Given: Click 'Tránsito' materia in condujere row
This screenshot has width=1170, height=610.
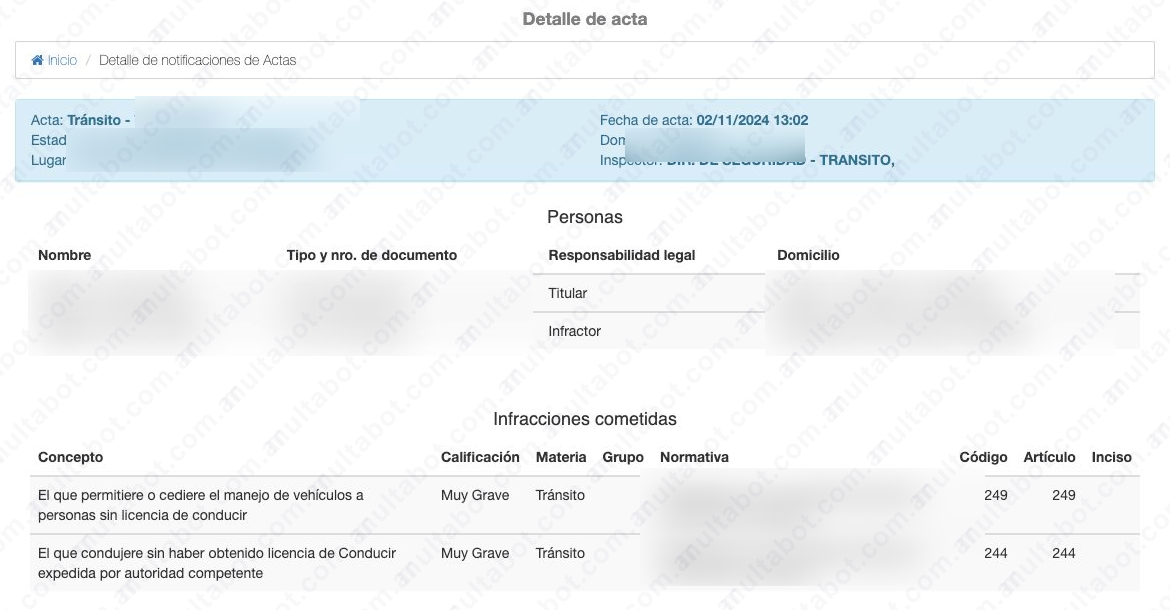Looking at the screenshot, I should 560,553.
